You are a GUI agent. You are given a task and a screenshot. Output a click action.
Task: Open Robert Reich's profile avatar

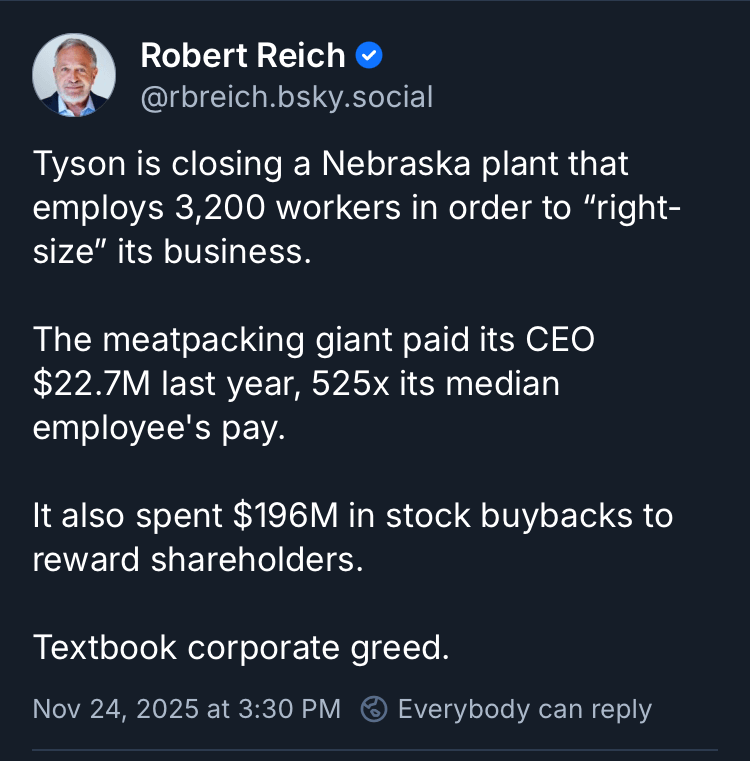pyautogui.click(x=74, y=75)
